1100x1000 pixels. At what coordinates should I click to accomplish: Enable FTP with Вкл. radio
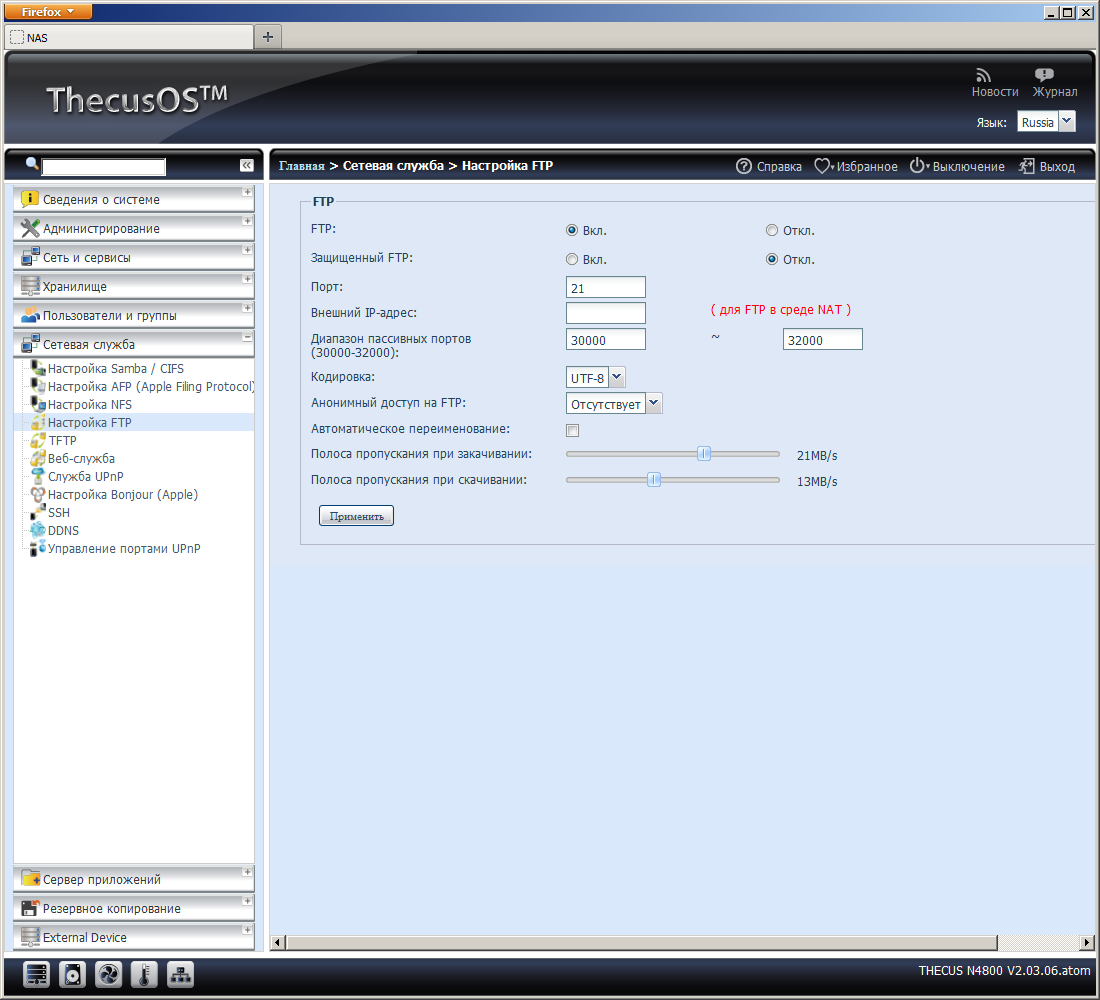coord(572,230)
